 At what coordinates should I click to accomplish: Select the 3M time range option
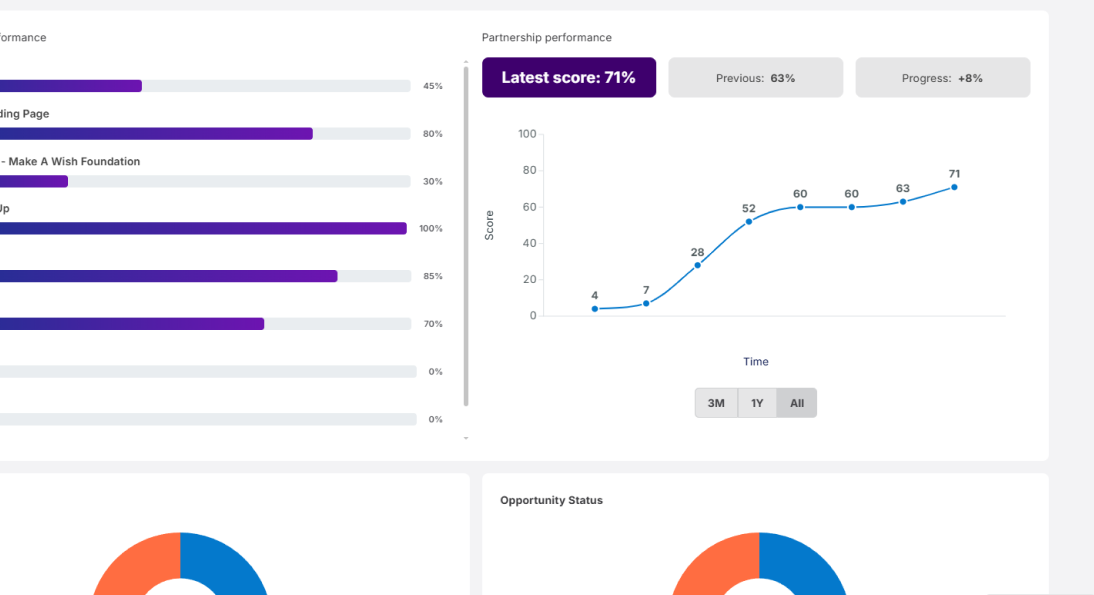(x=716, y=402)
